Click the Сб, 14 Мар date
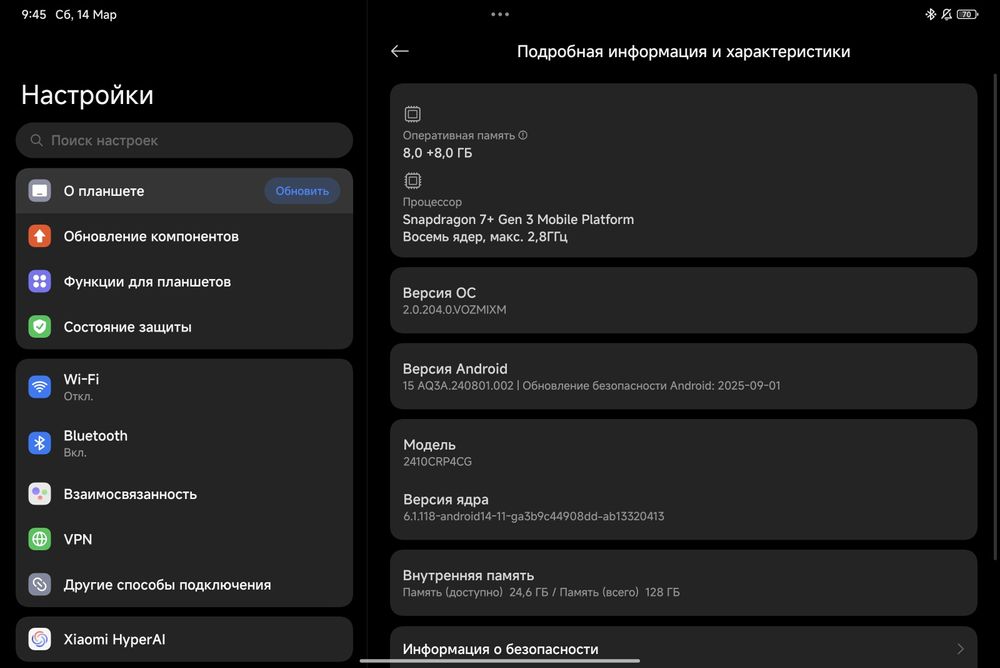1000x668 pixels. click(86, 14)
